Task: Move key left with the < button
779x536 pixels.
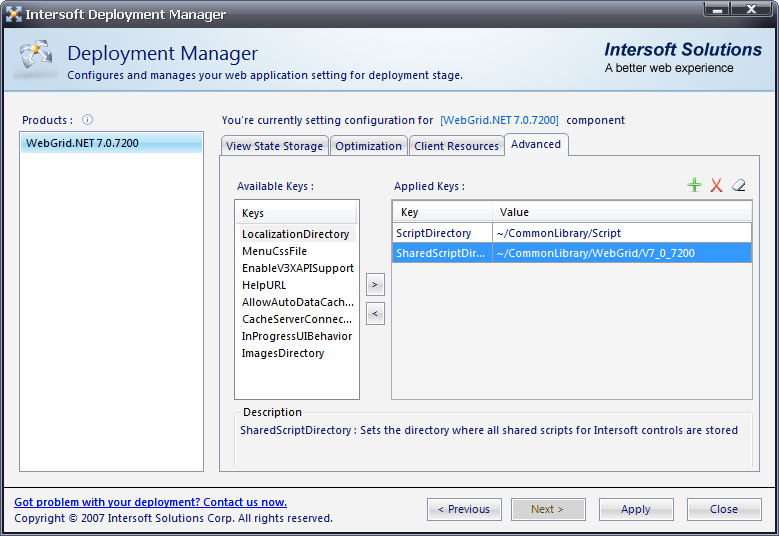Action: (x=375, y=313)
